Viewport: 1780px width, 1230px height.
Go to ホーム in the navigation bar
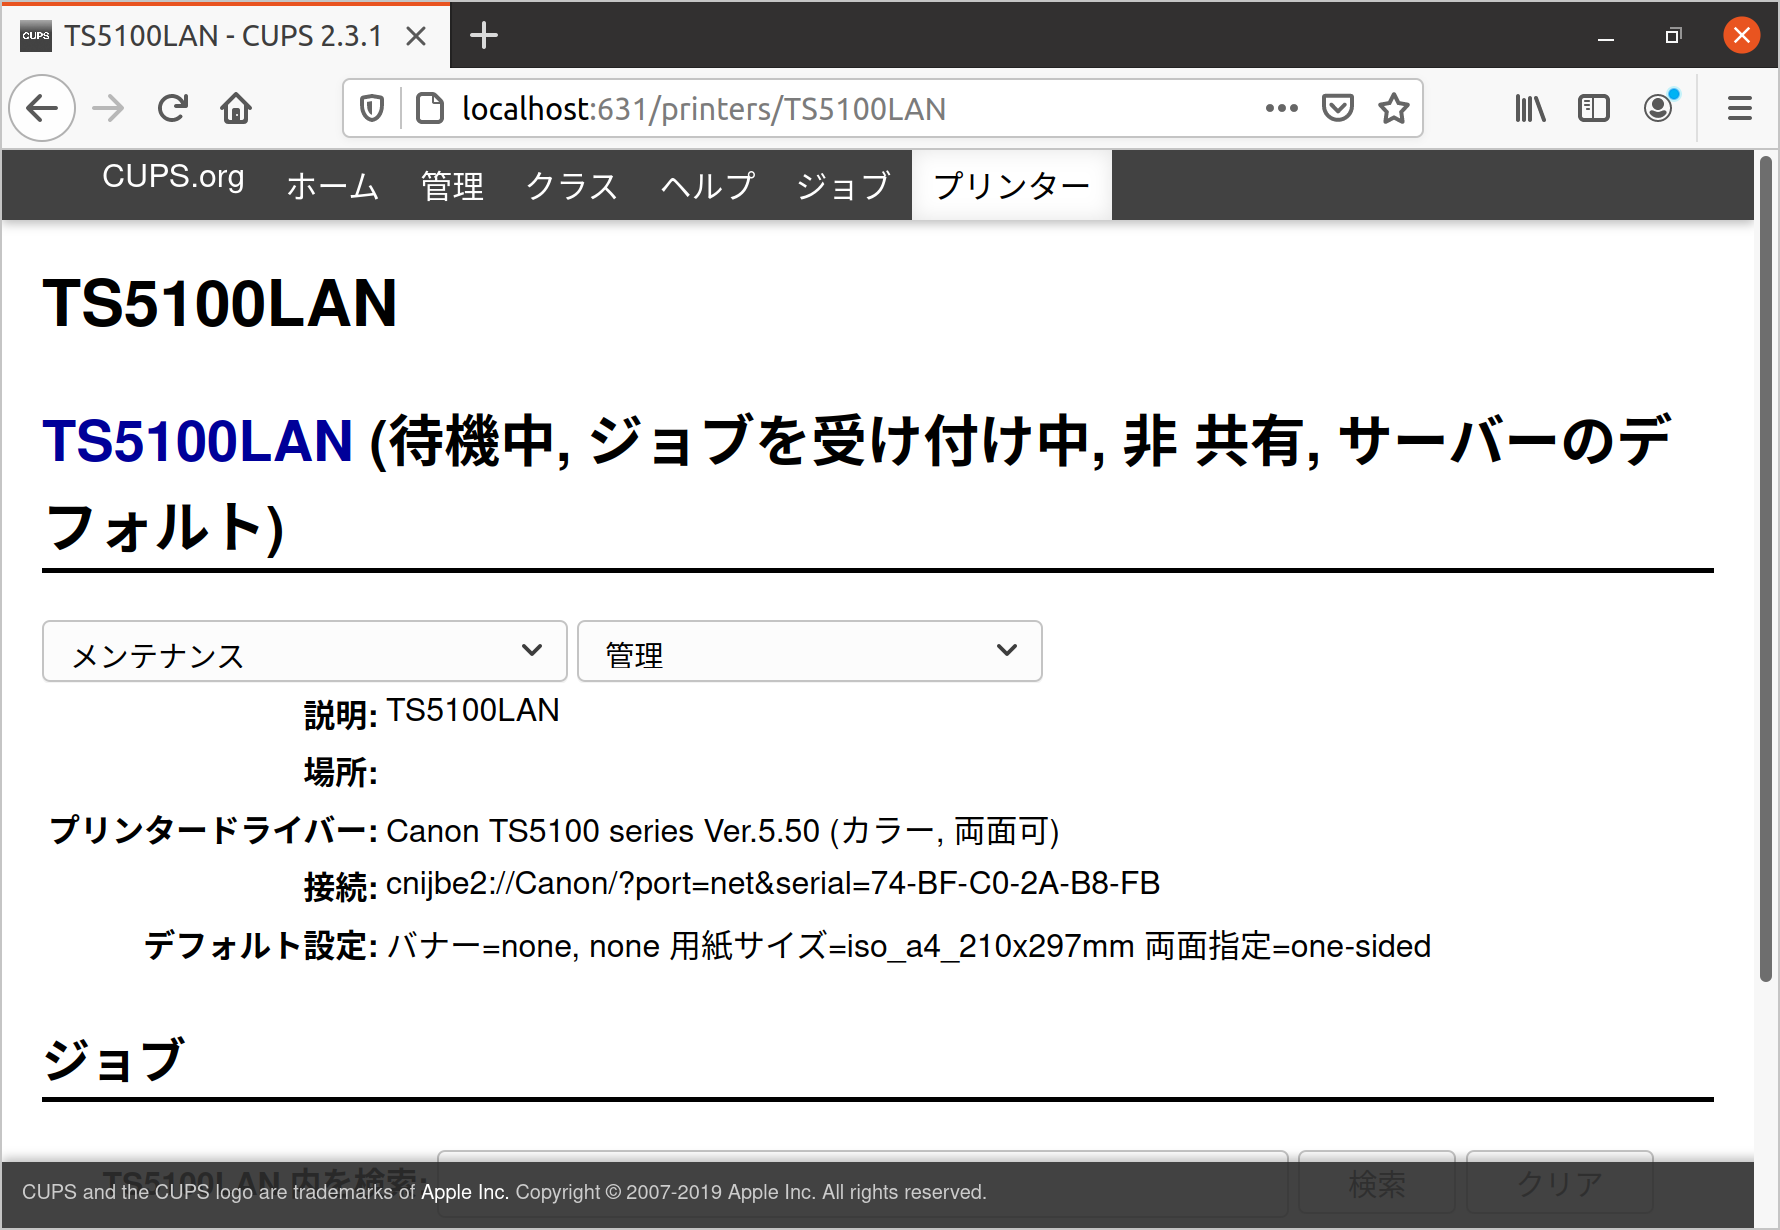pos(333,186)
